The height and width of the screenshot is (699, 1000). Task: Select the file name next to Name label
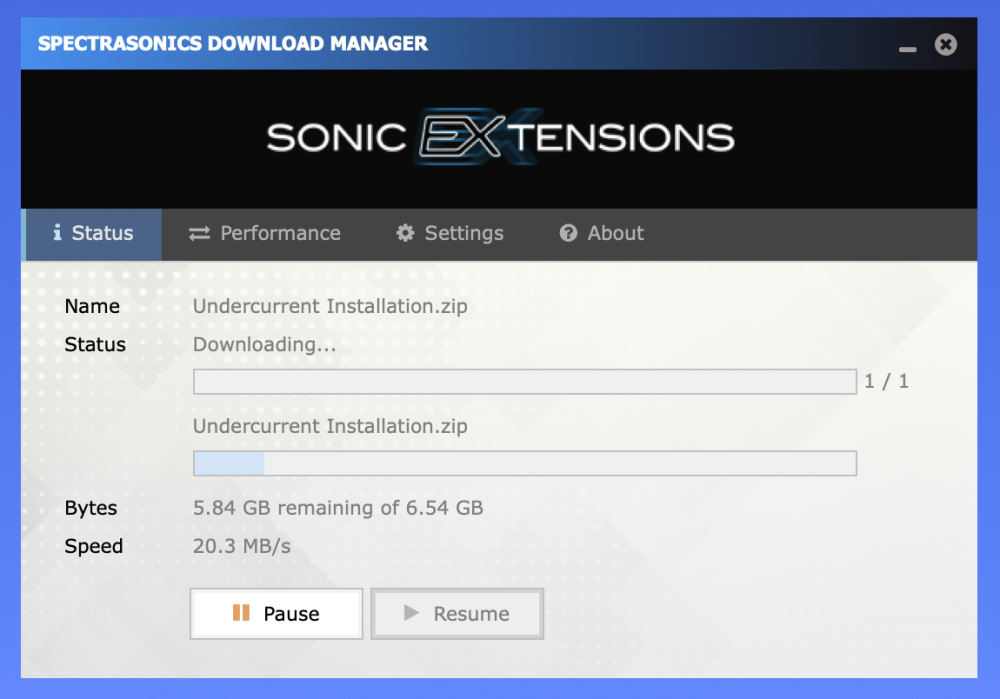point(330,306)
